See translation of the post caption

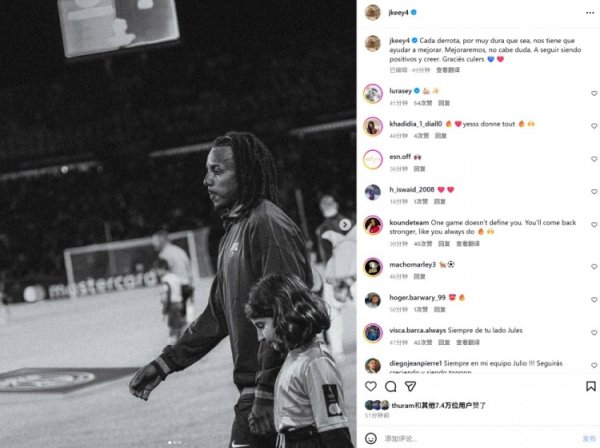(448, 70)
